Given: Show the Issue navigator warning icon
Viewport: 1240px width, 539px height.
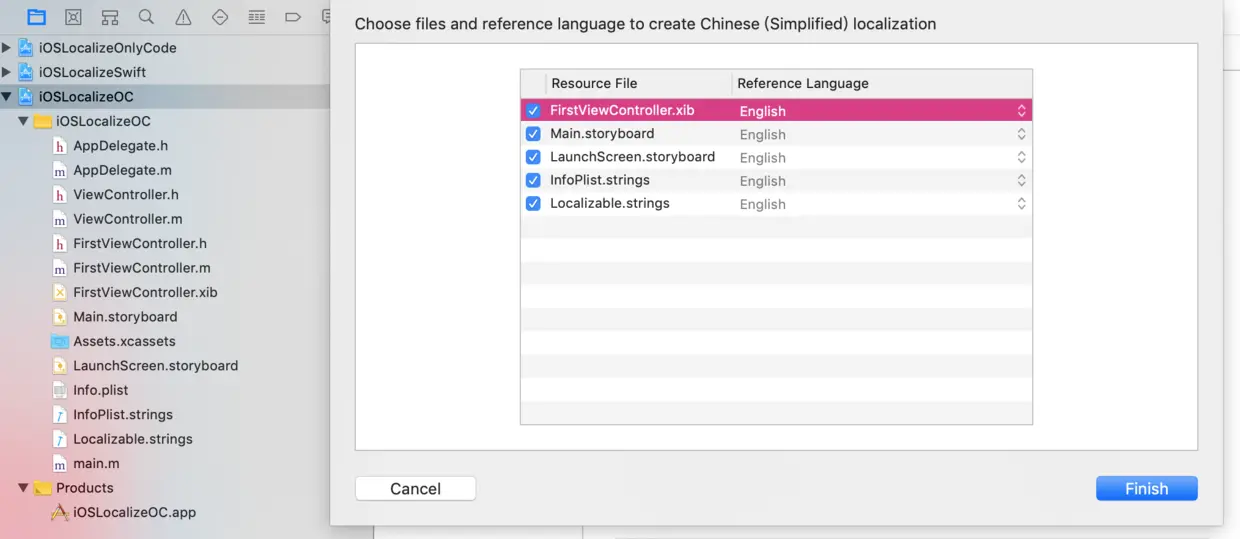Looking at the screenshot, I should tap(183, 17).
